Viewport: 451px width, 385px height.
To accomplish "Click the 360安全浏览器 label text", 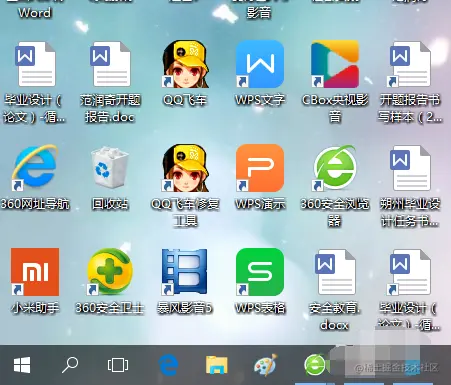I will (x=335, y=212).
